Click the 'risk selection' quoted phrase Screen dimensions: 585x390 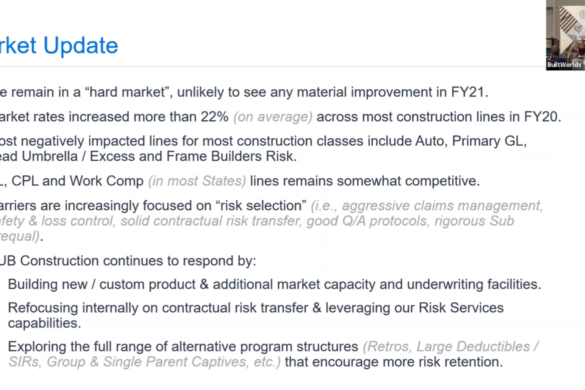click(261, 206)
